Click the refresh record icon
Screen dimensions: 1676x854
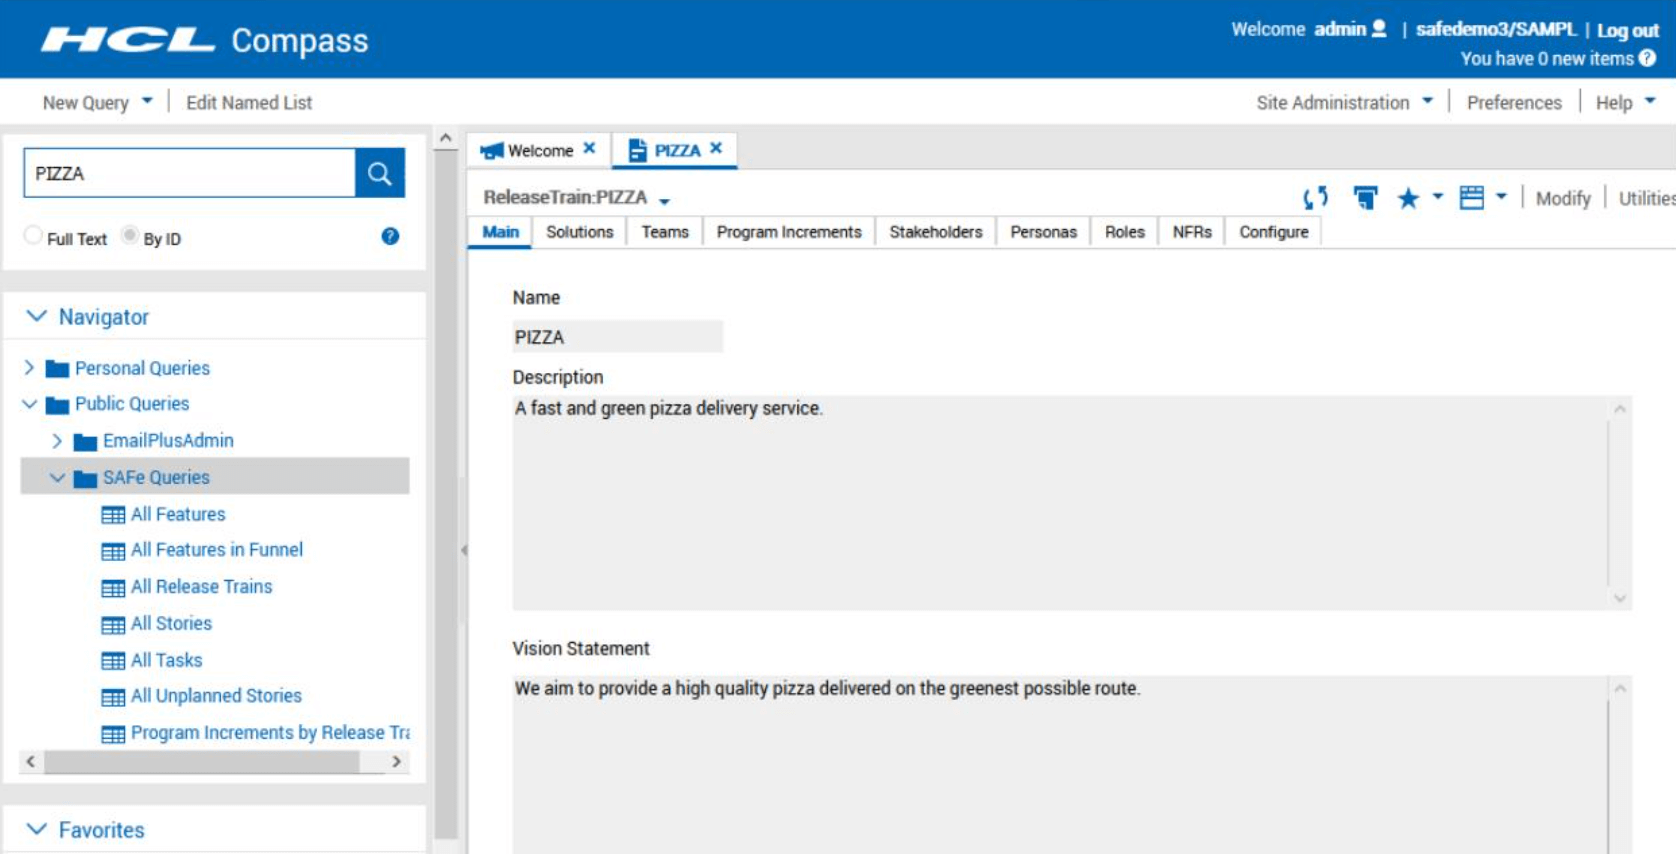click(x=1316, y=198)
